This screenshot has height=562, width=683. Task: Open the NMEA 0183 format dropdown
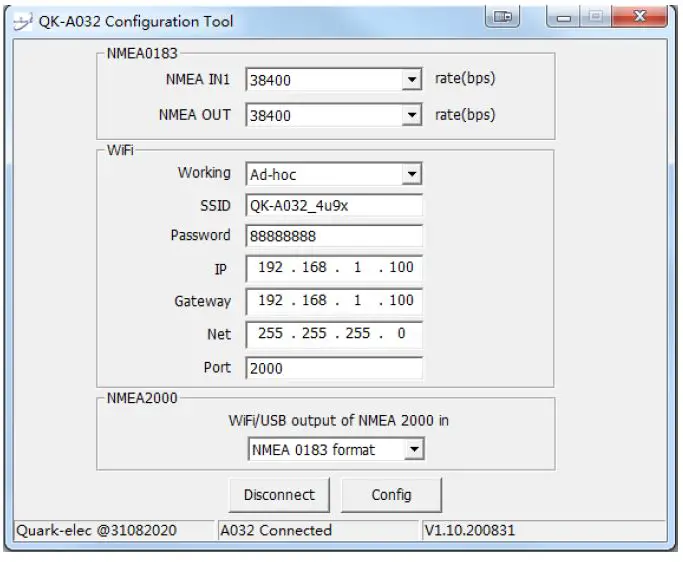coord(414,449)
